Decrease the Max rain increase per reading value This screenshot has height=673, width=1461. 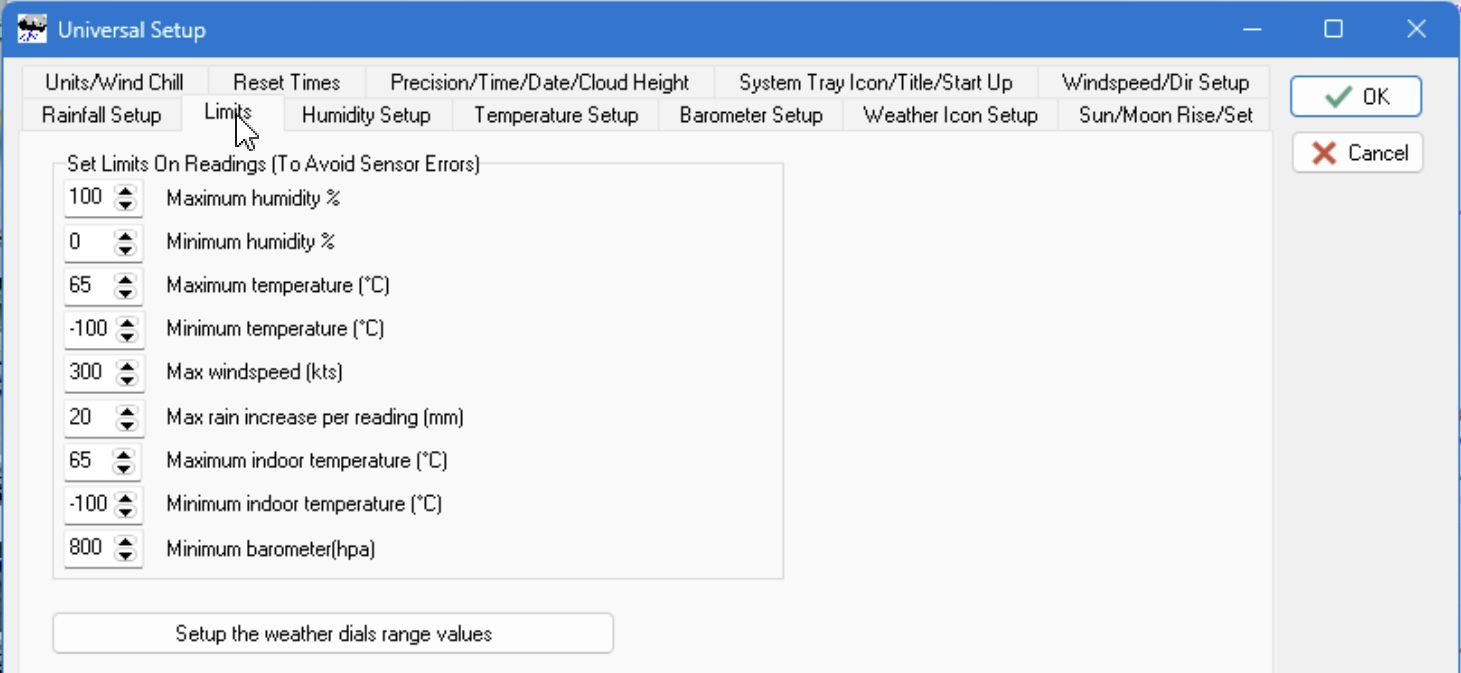[125, 423]
